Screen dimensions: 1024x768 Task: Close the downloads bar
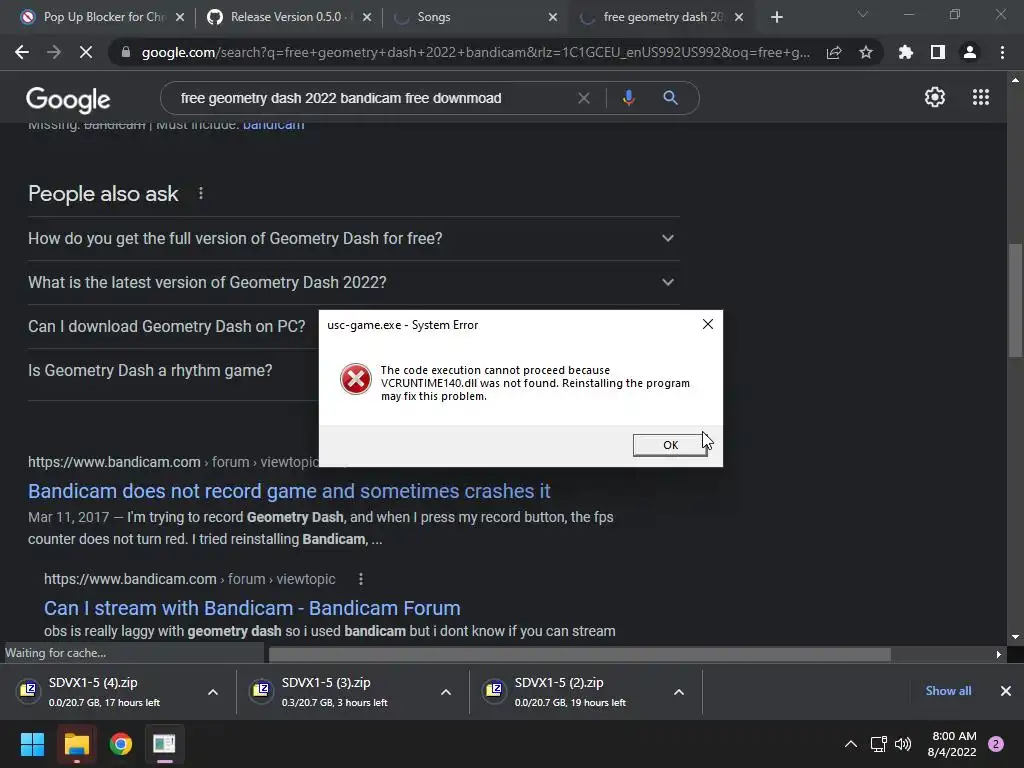coord(1006,691)
